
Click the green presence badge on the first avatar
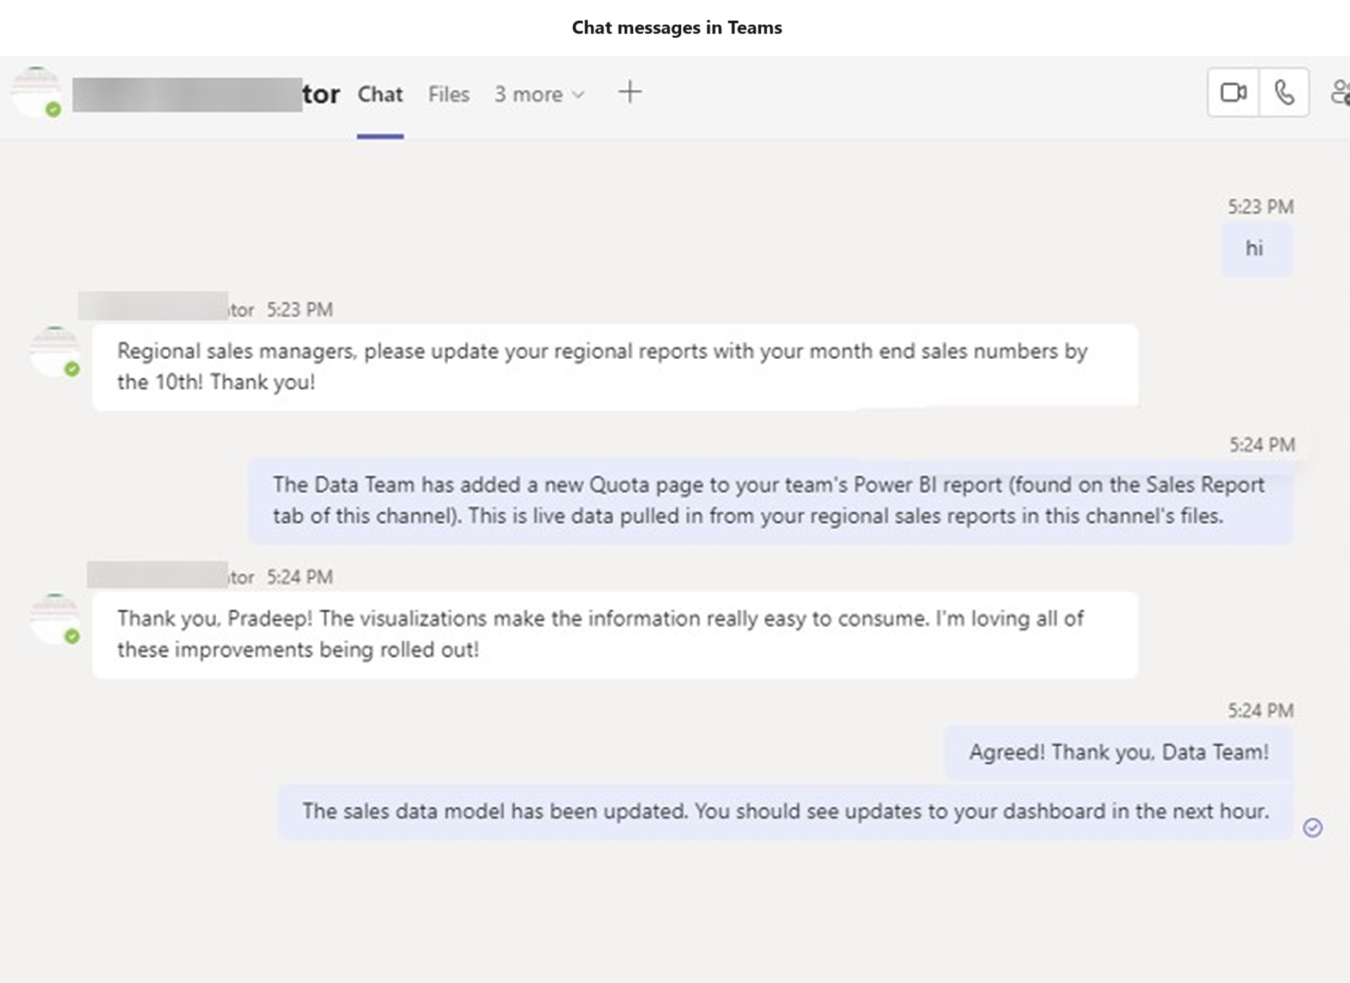[71, 370]
